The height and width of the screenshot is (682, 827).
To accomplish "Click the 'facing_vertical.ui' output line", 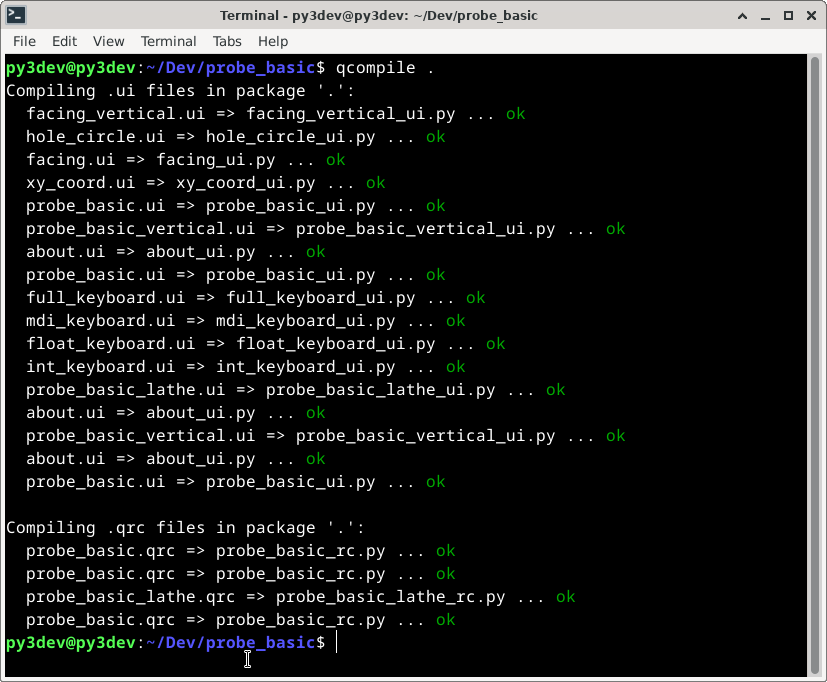I will pos(275,114).
